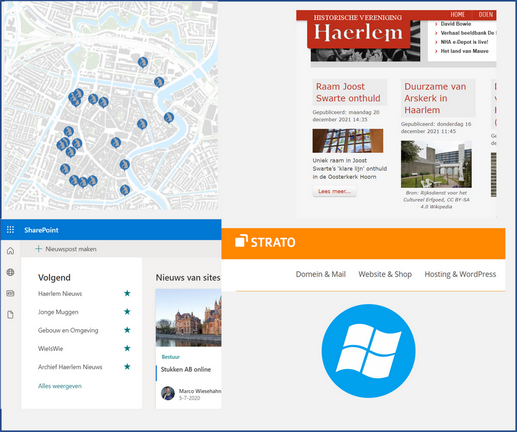Open the Hosting & WordPress menu
This screenshot has height=432, width=517.
point(460,274)
